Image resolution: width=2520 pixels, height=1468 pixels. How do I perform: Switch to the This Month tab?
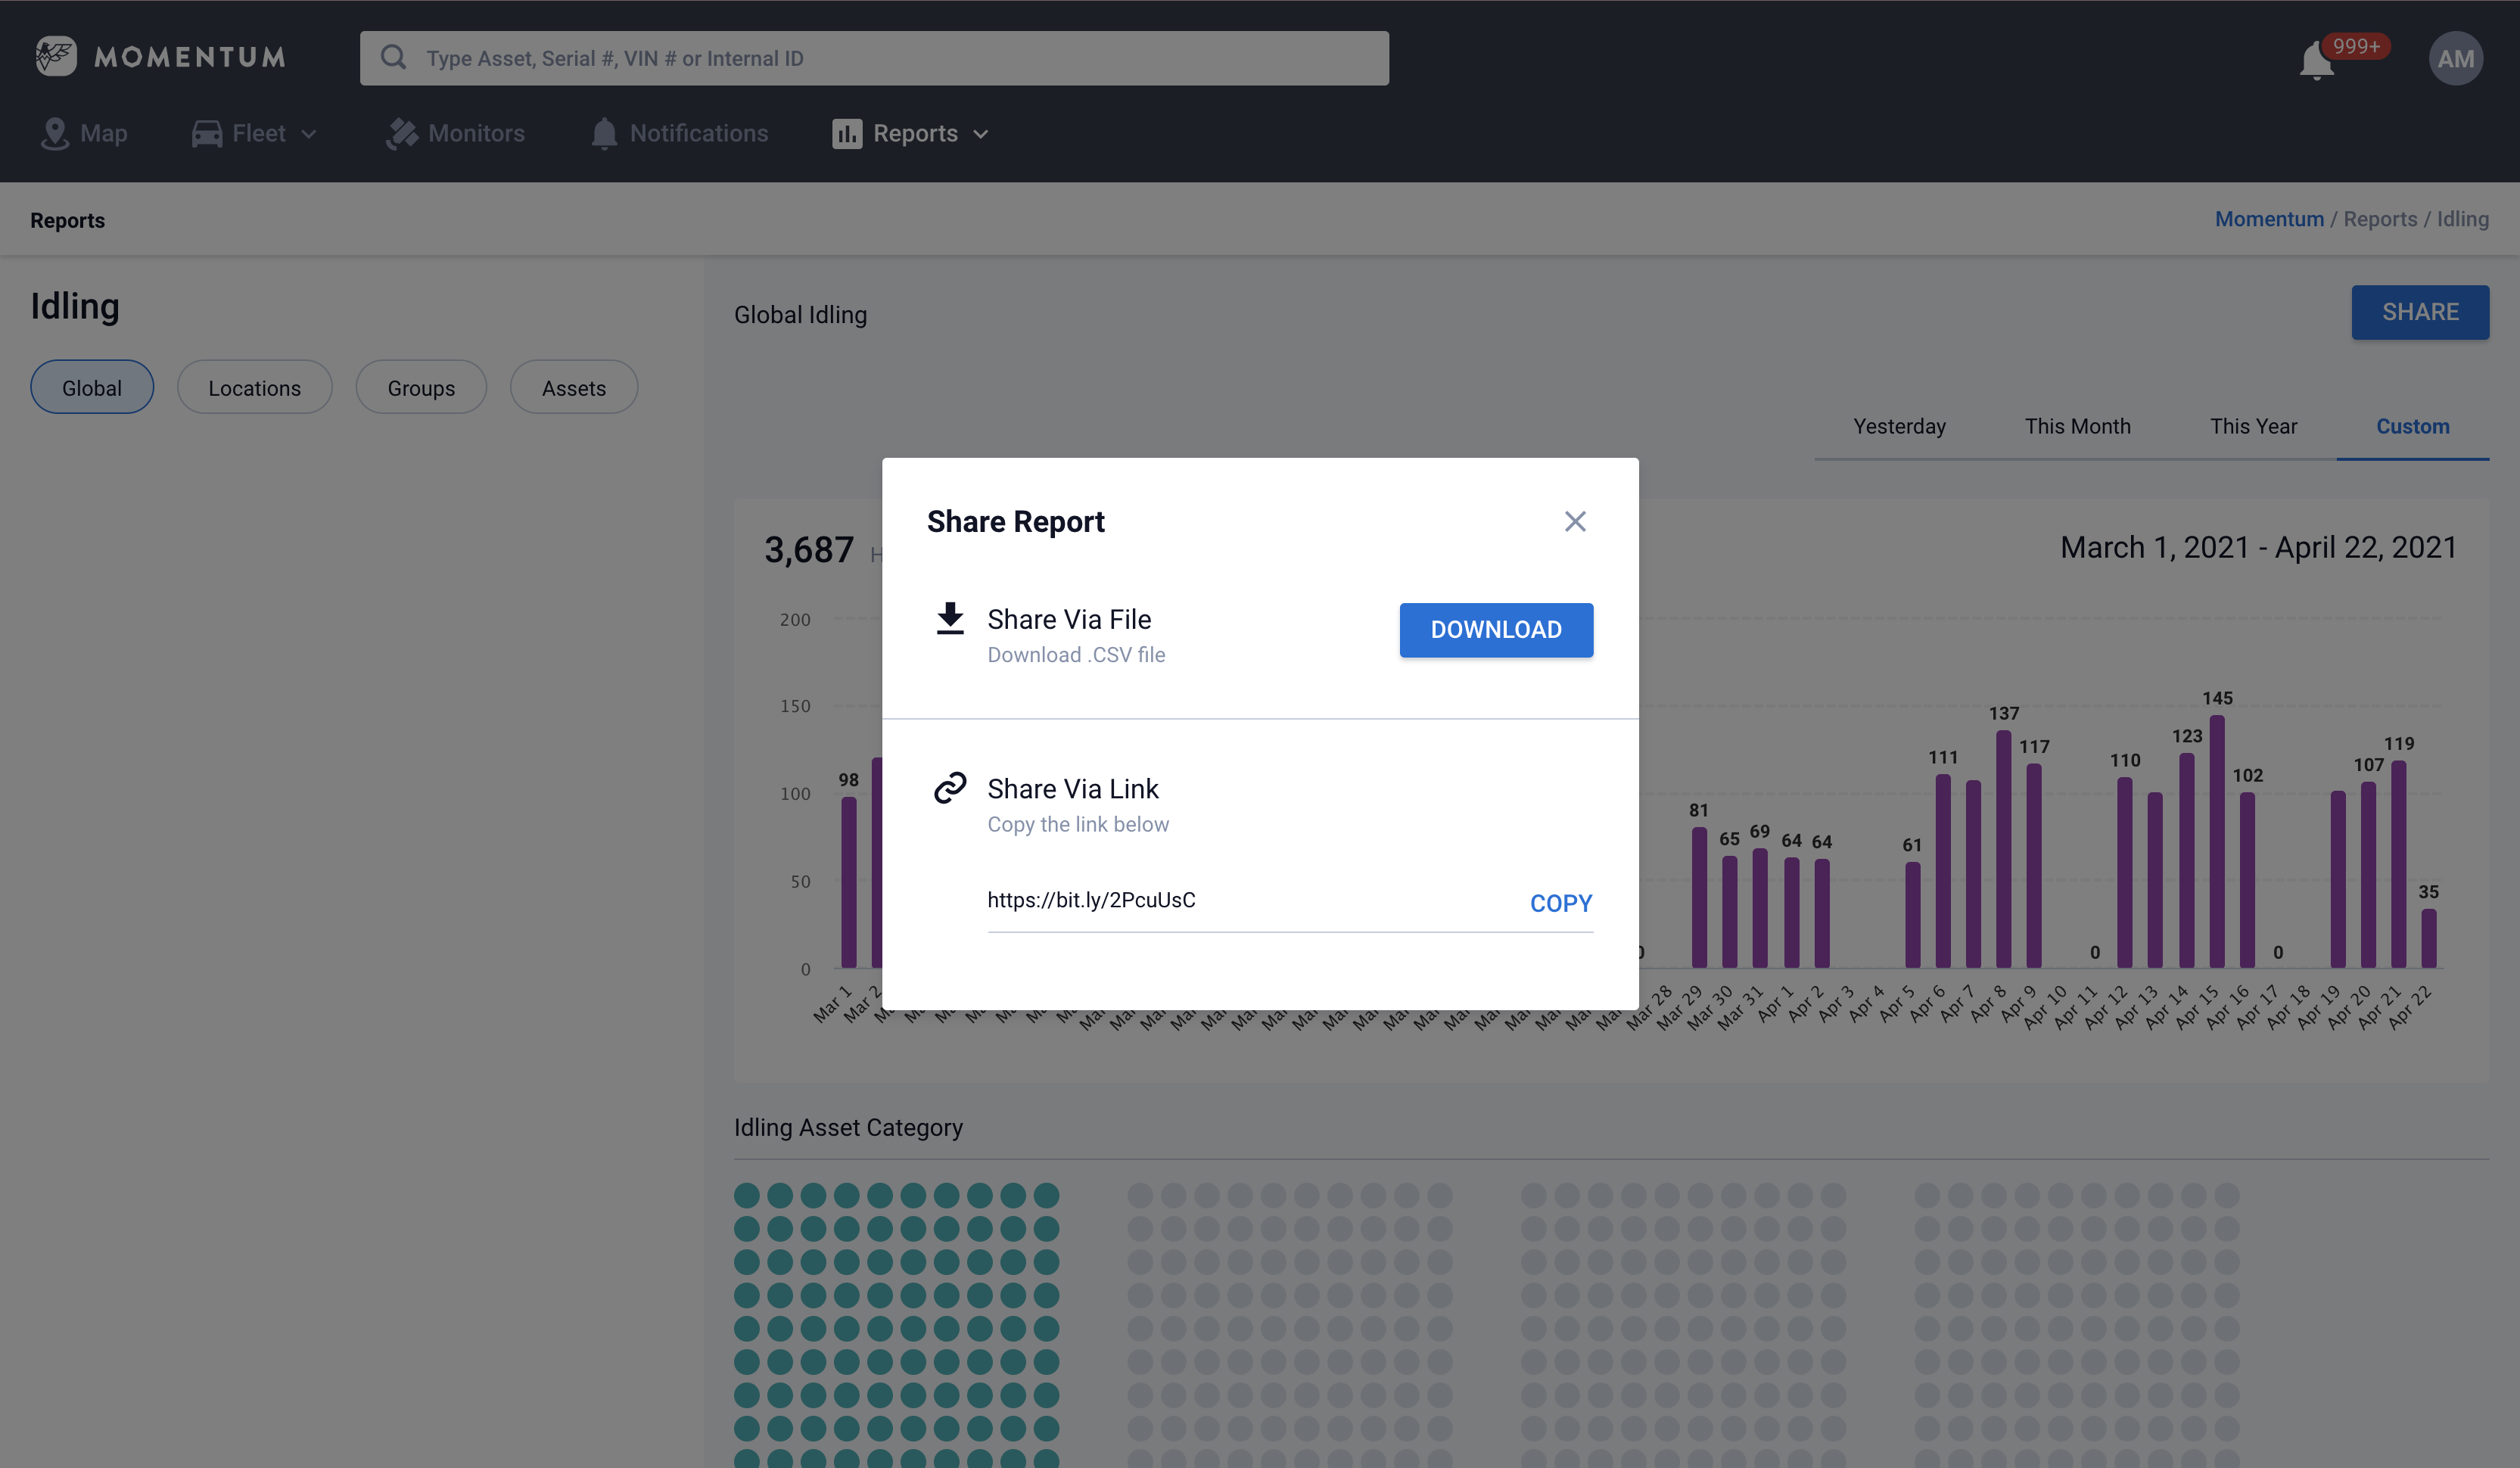(2077, 426)
